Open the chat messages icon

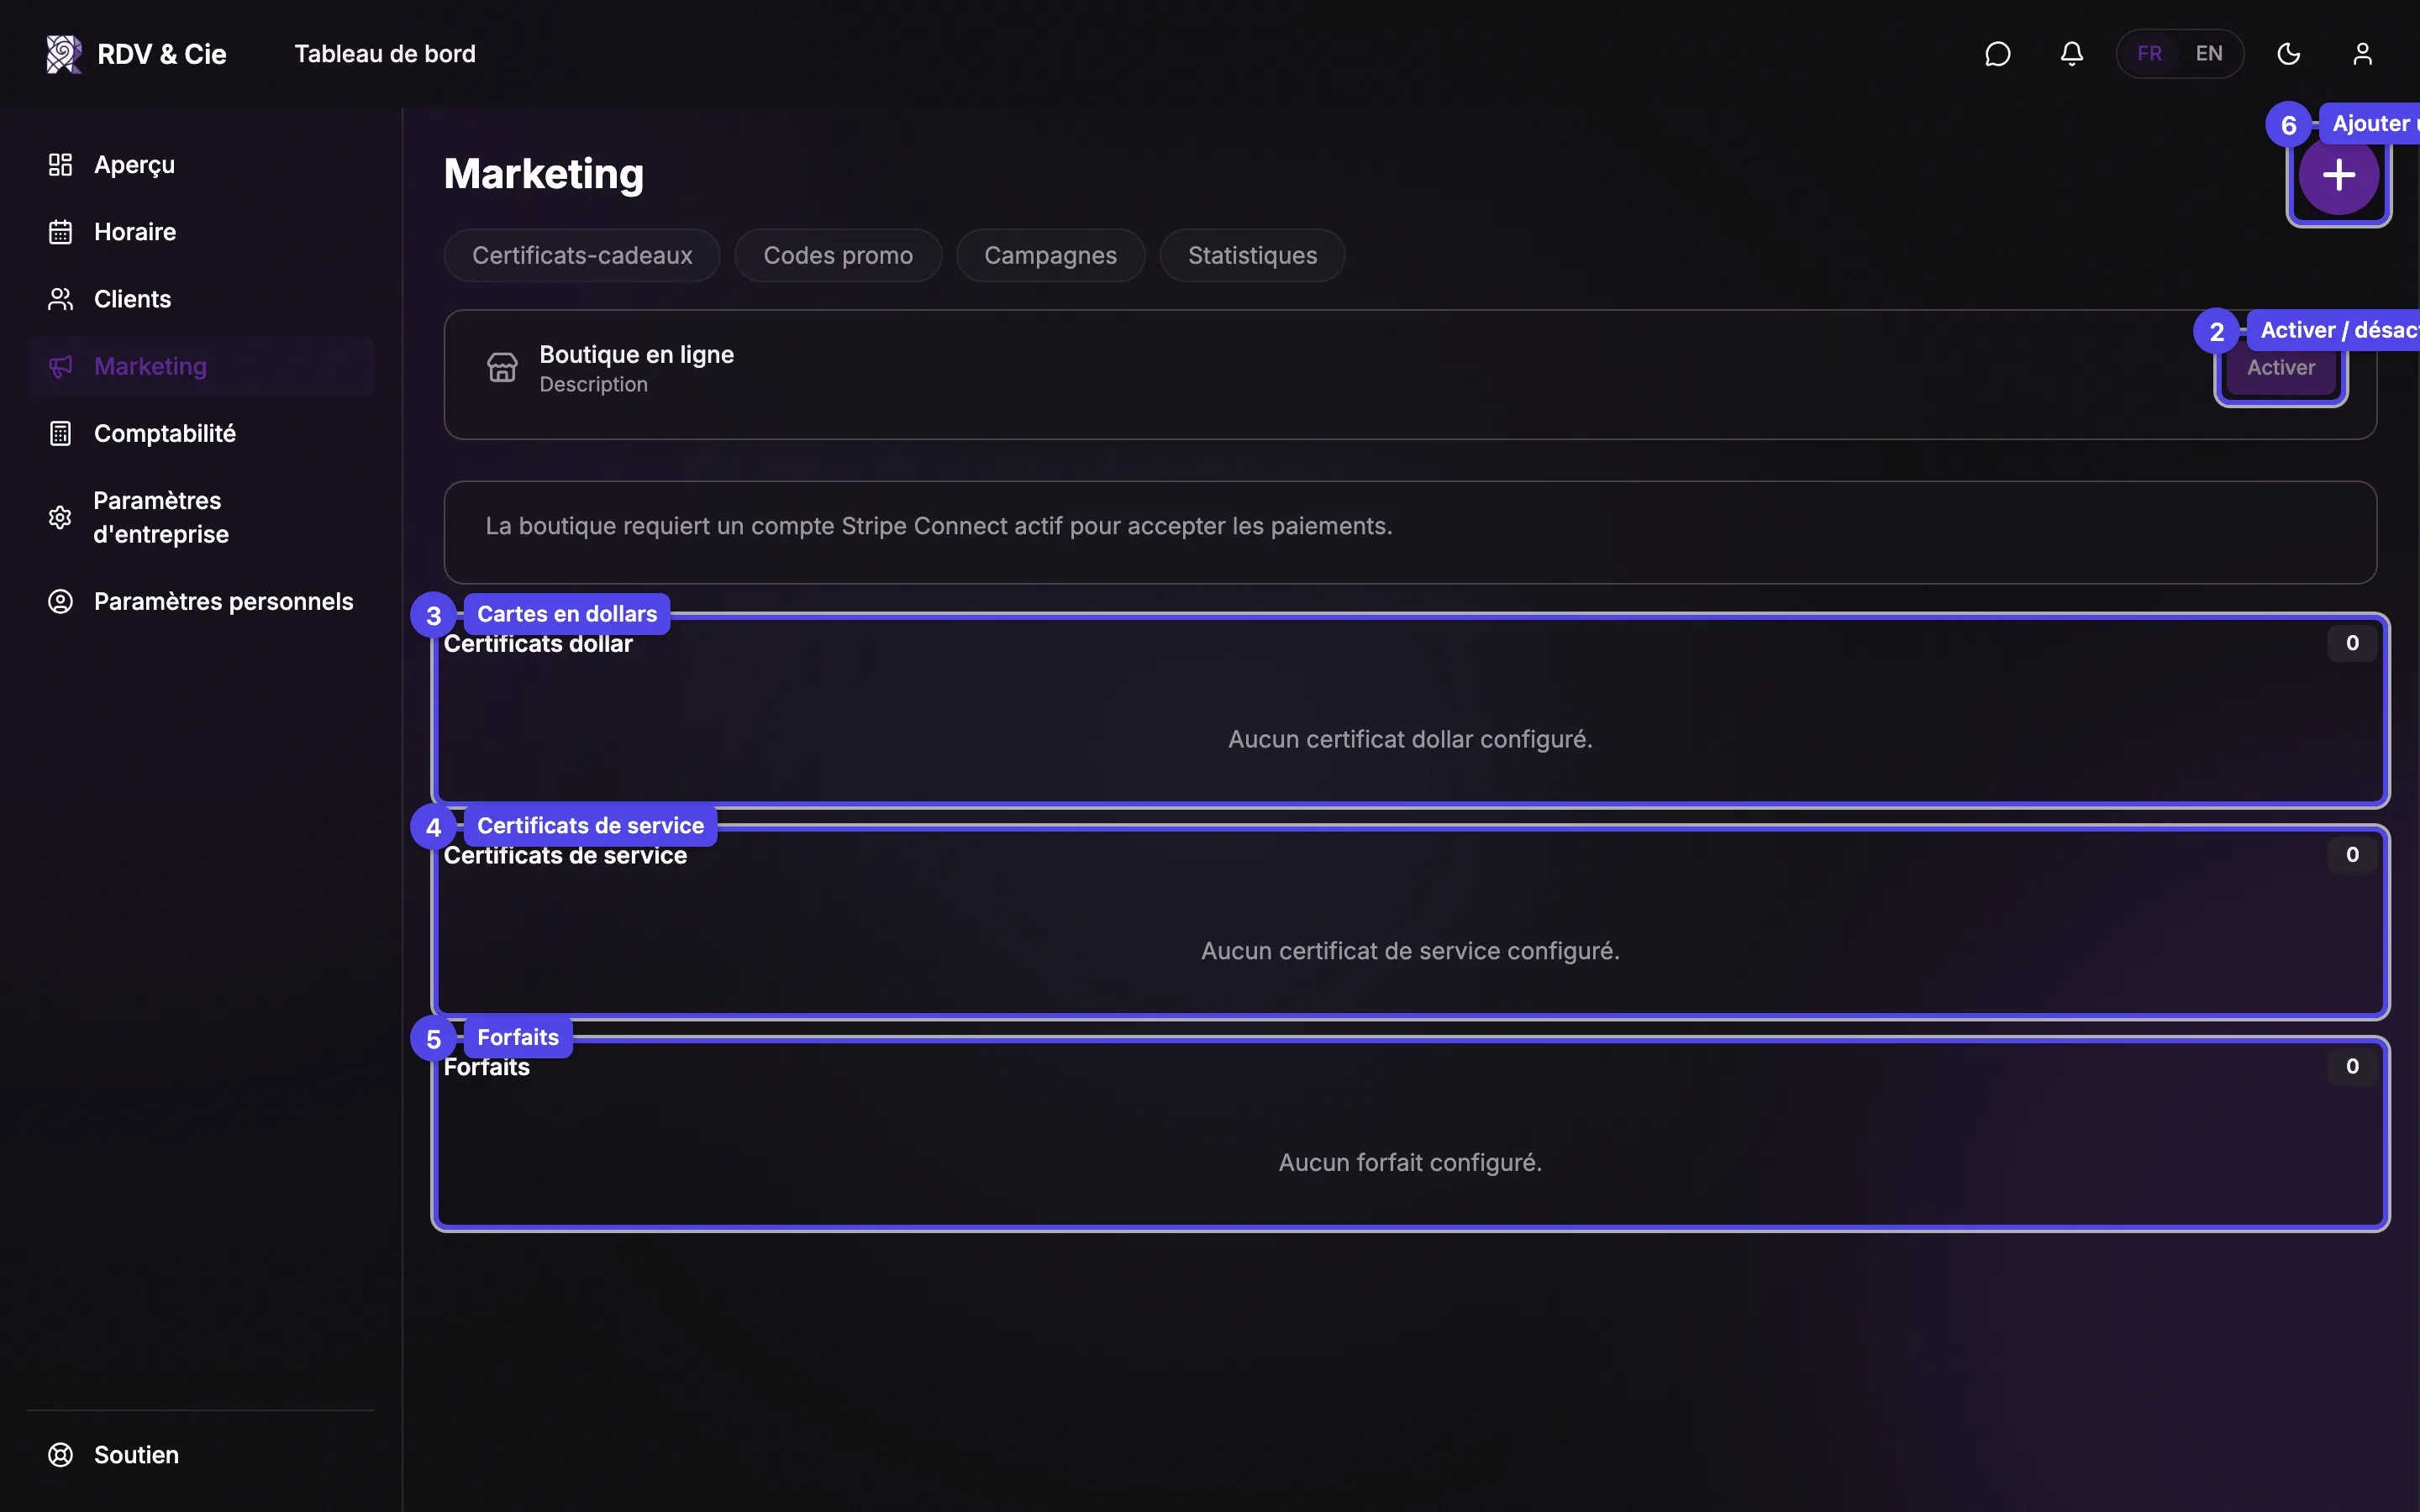tap(1997, 54)
